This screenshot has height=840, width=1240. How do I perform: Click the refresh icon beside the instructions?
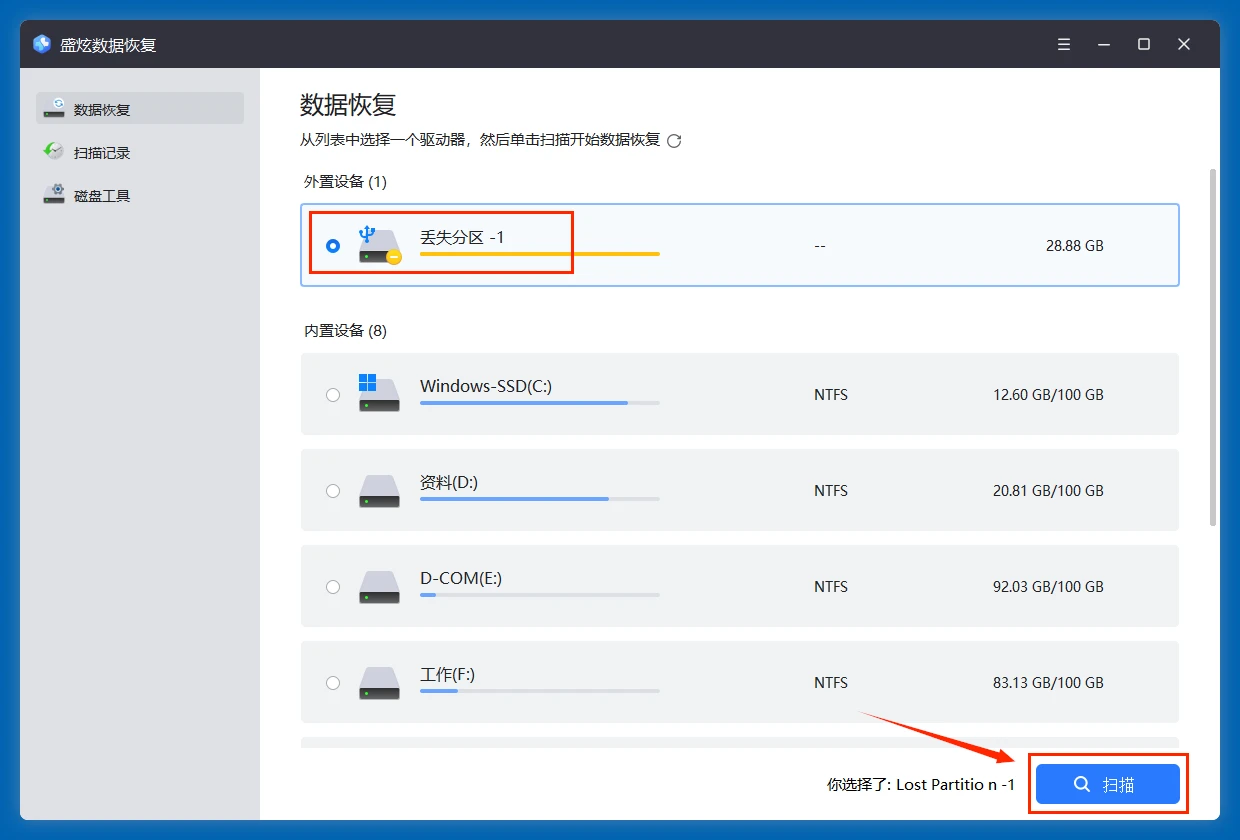(674, 141)
